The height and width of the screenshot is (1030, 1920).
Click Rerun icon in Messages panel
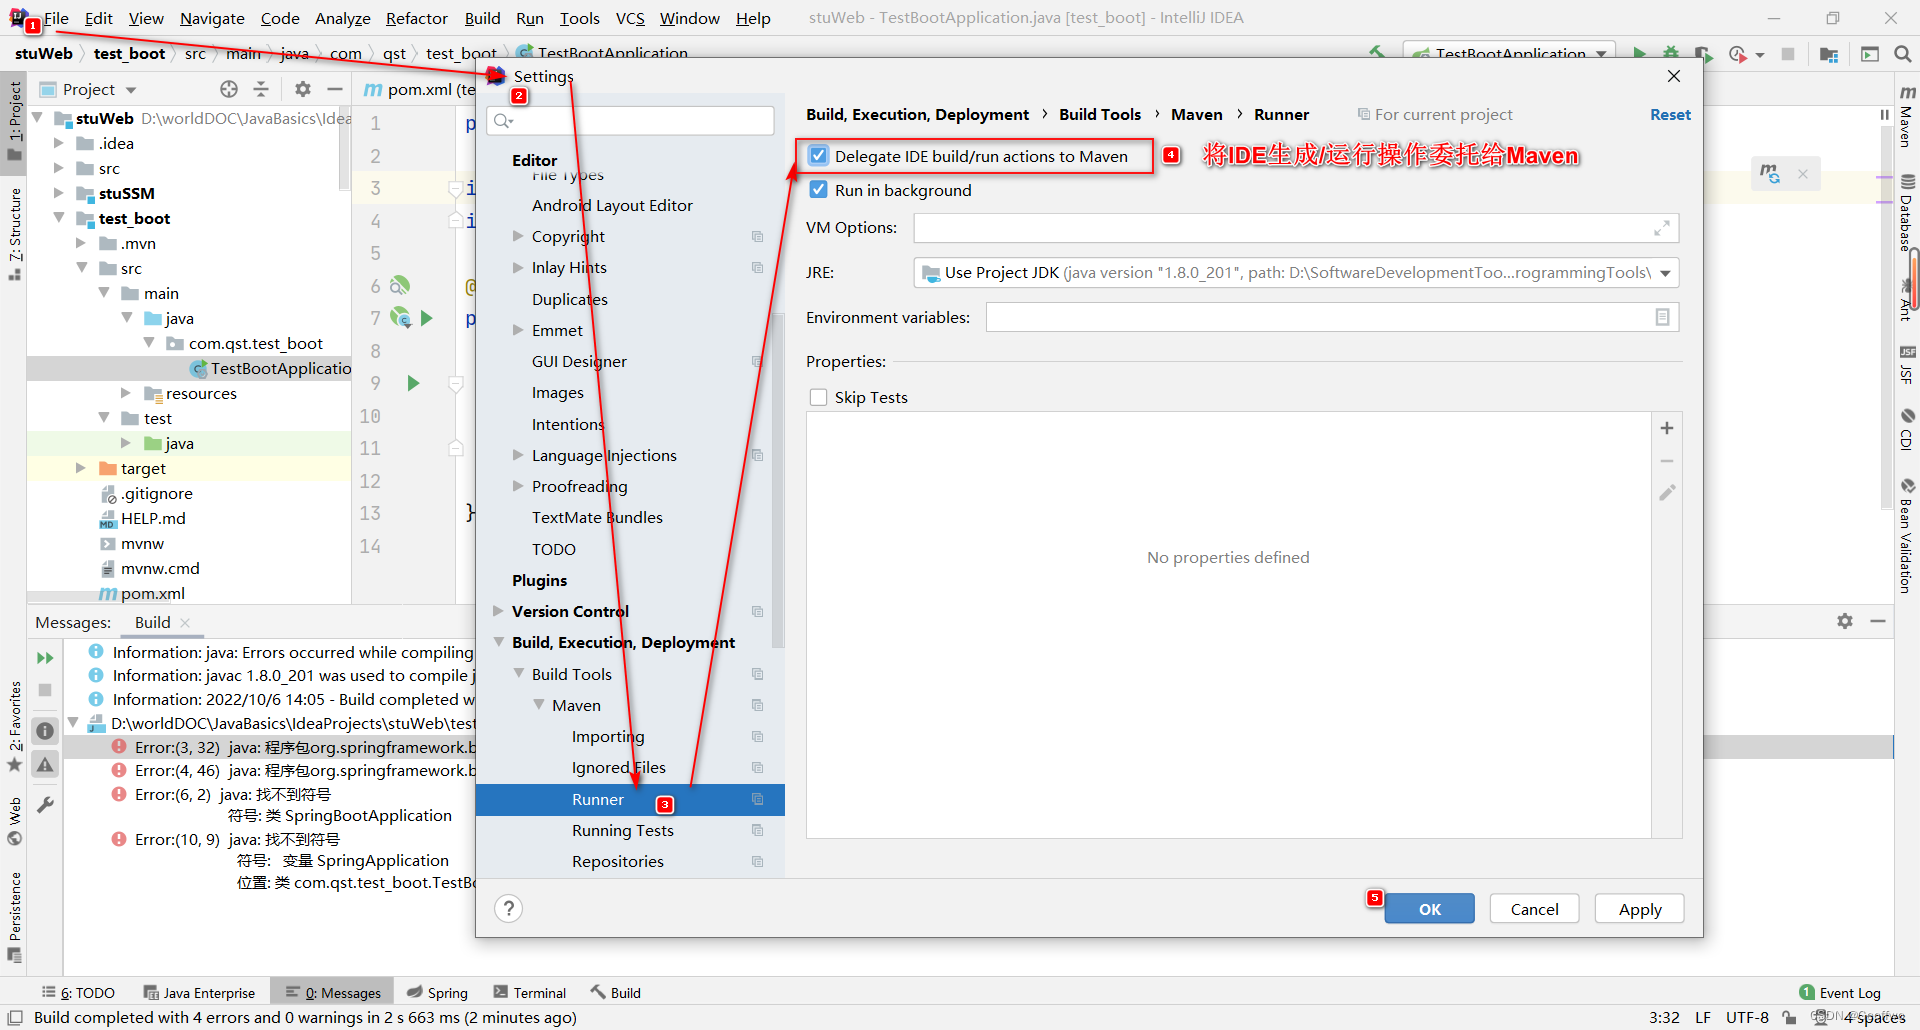[x=45, y=658]
